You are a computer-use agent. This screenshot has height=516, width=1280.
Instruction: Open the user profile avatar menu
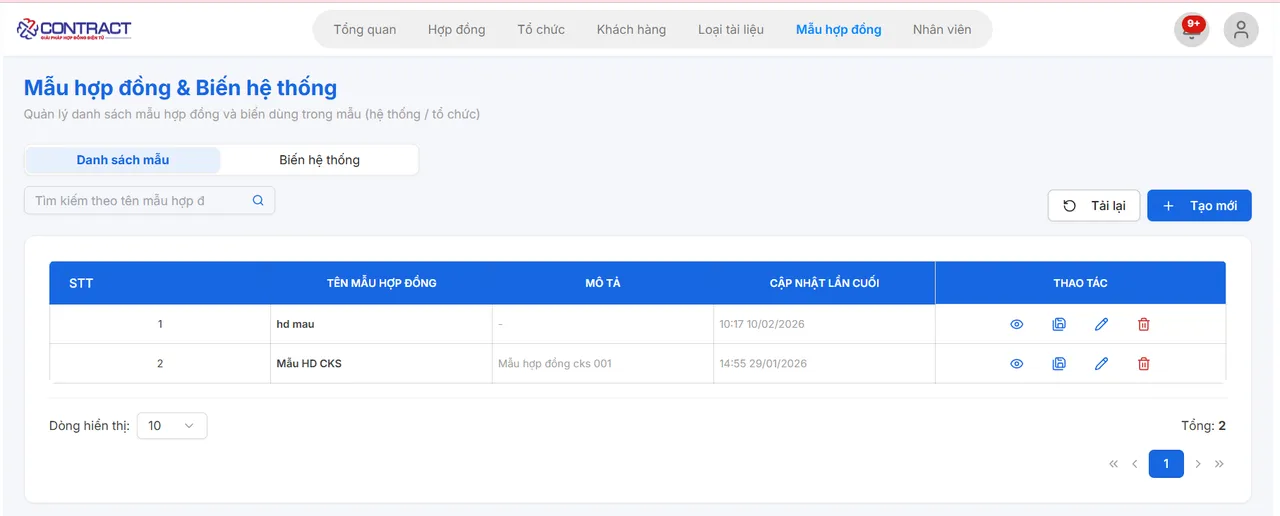(1241, 30)
